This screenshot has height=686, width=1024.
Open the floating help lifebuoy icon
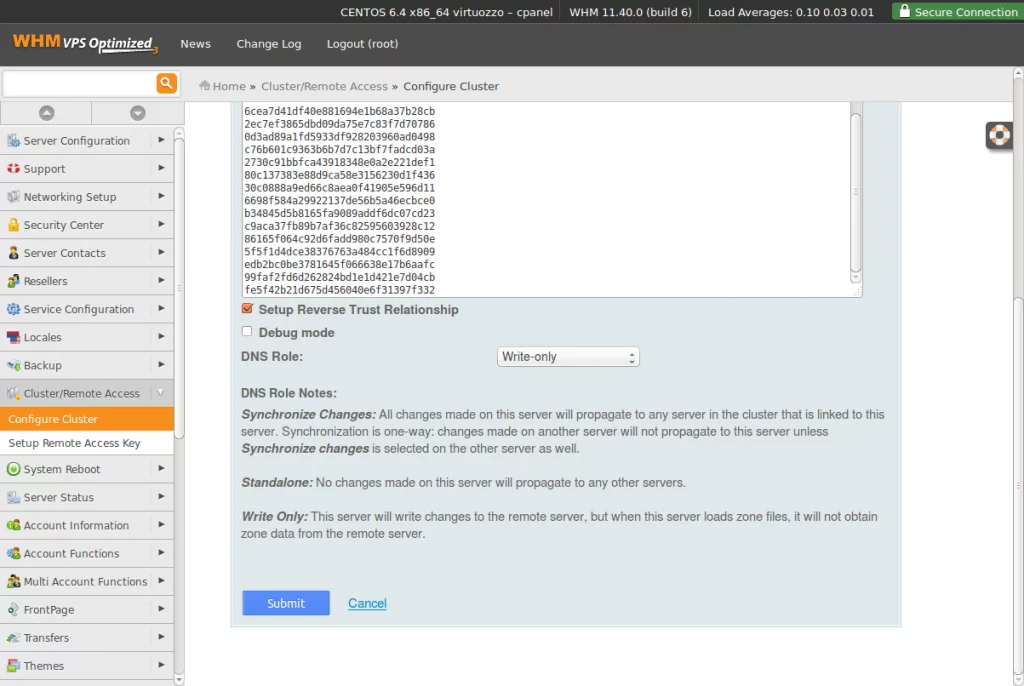pyautogui.click(x=999, y=135)
